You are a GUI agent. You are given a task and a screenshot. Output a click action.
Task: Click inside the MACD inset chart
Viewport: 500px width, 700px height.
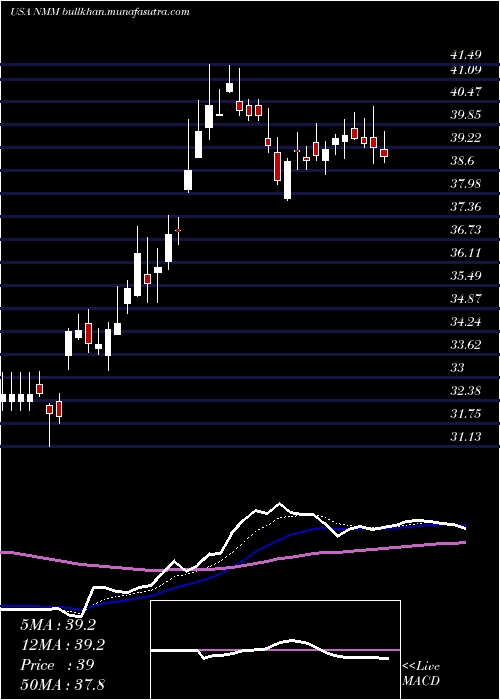275,650
